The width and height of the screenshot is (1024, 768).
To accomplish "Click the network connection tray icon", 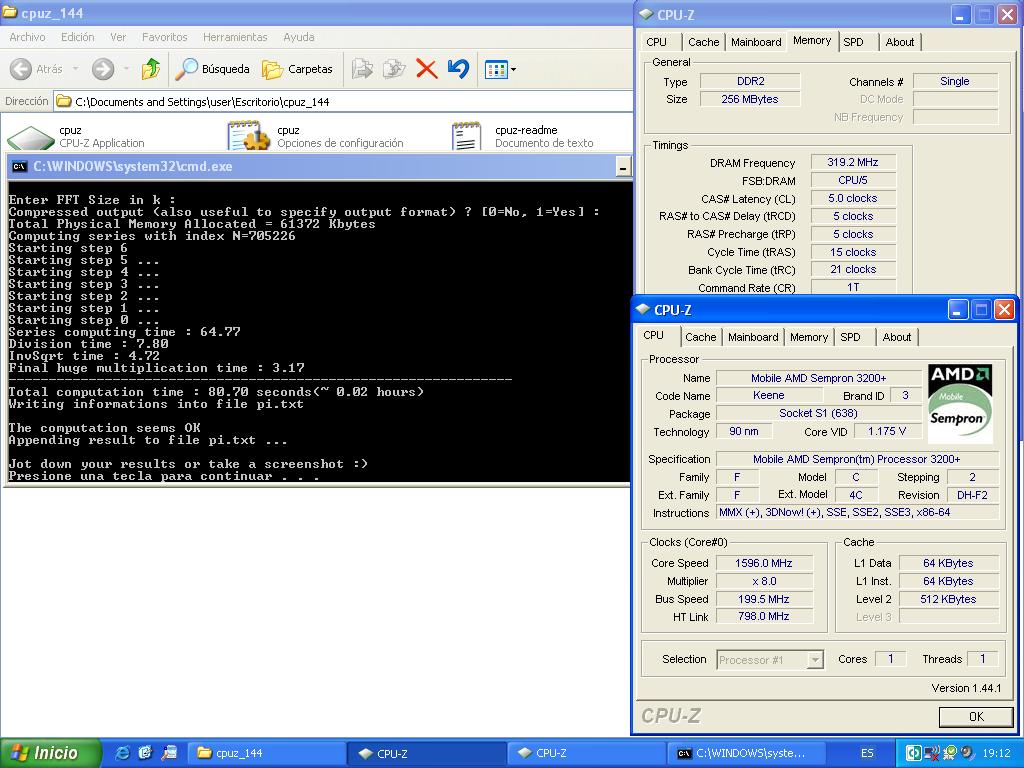I will pyautogui.click(x=932, y=753).
